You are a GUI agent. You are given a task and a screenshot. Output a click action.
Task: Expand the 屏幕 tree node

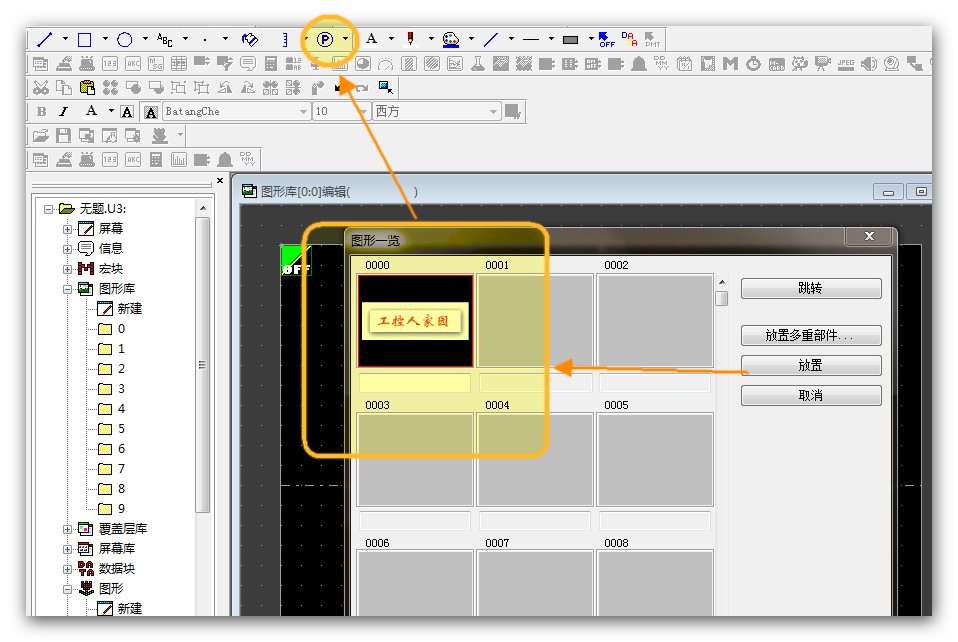pyautogui.click(x=68, y=229)
